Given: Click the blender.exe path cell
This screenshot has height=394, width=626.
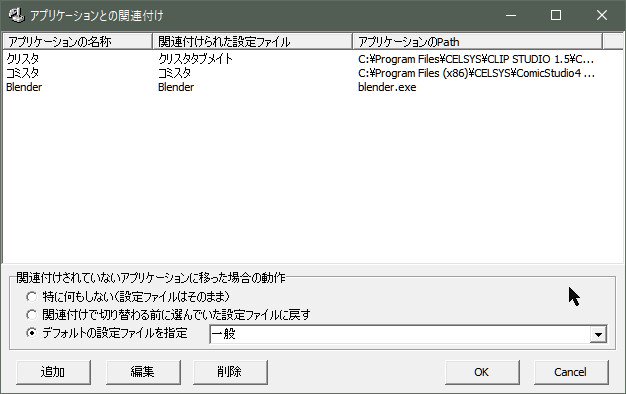Looking at the screenshot, I should [387, 87].
